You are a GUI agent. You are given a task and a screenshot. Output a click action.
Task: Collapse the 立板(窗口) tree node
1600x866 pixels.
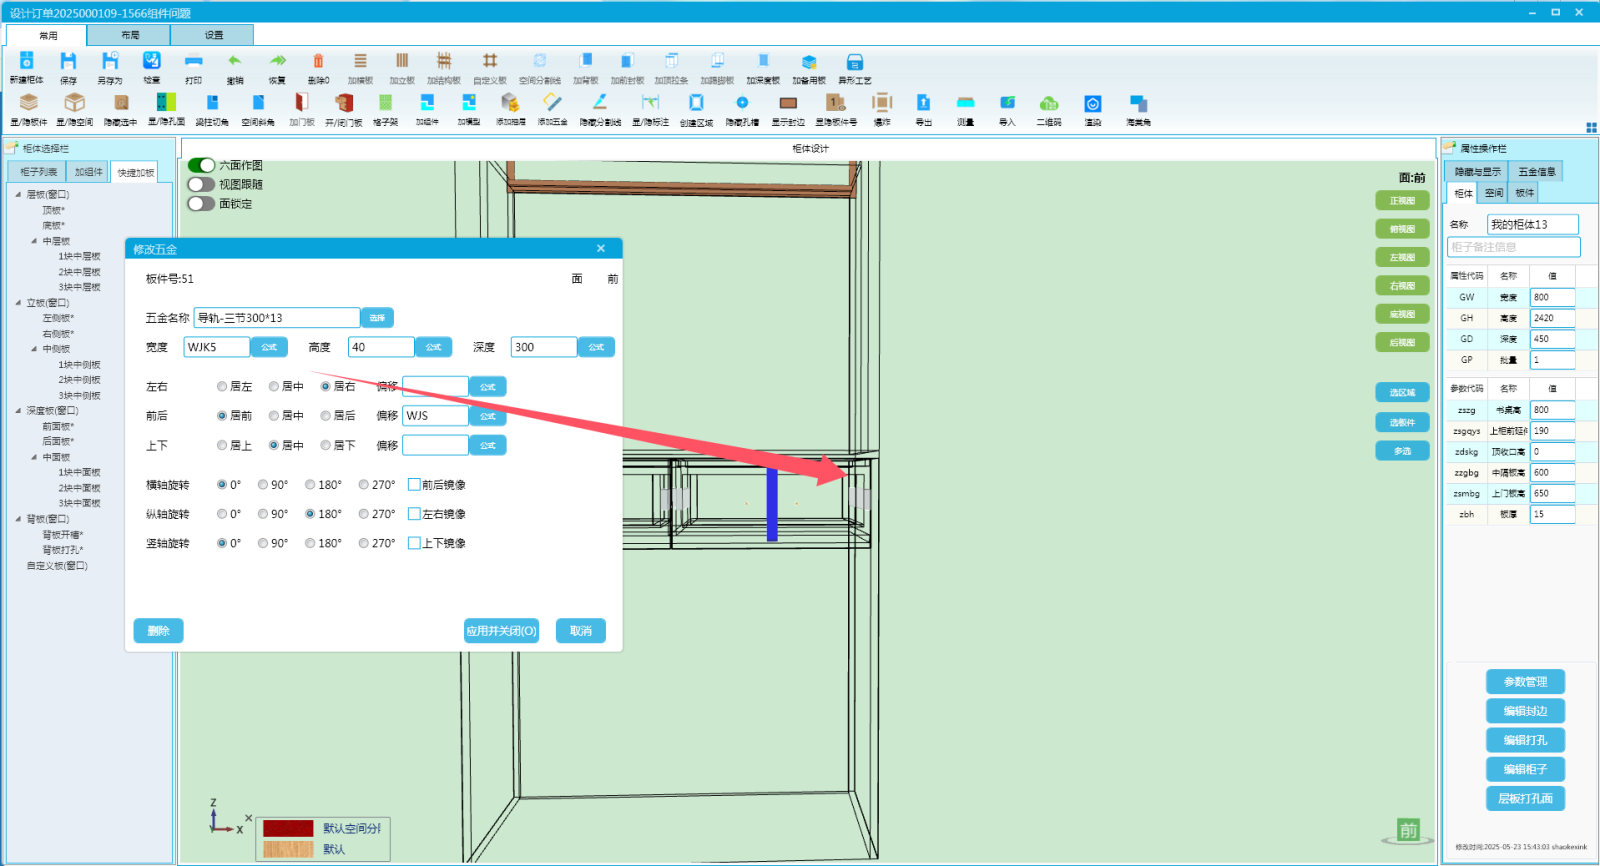coord(18,303)
